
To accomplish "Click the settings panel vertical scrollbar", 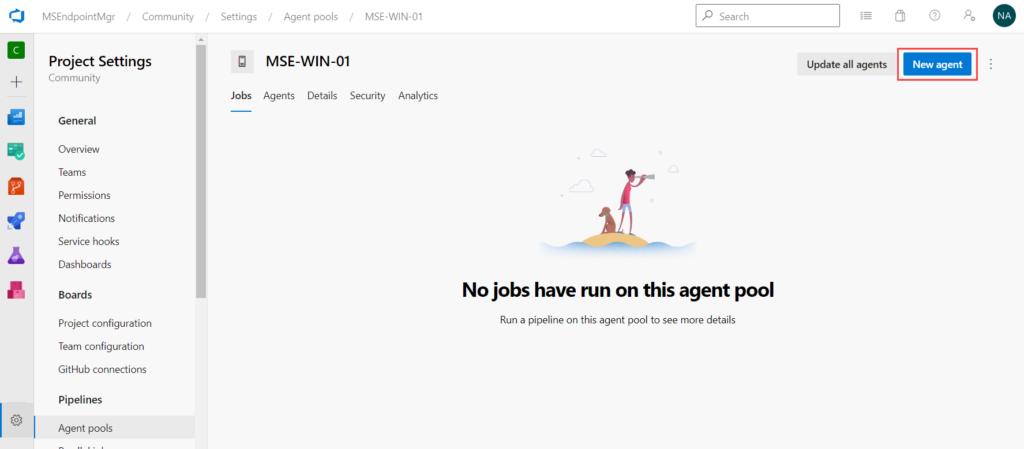I will coord(200,171).
